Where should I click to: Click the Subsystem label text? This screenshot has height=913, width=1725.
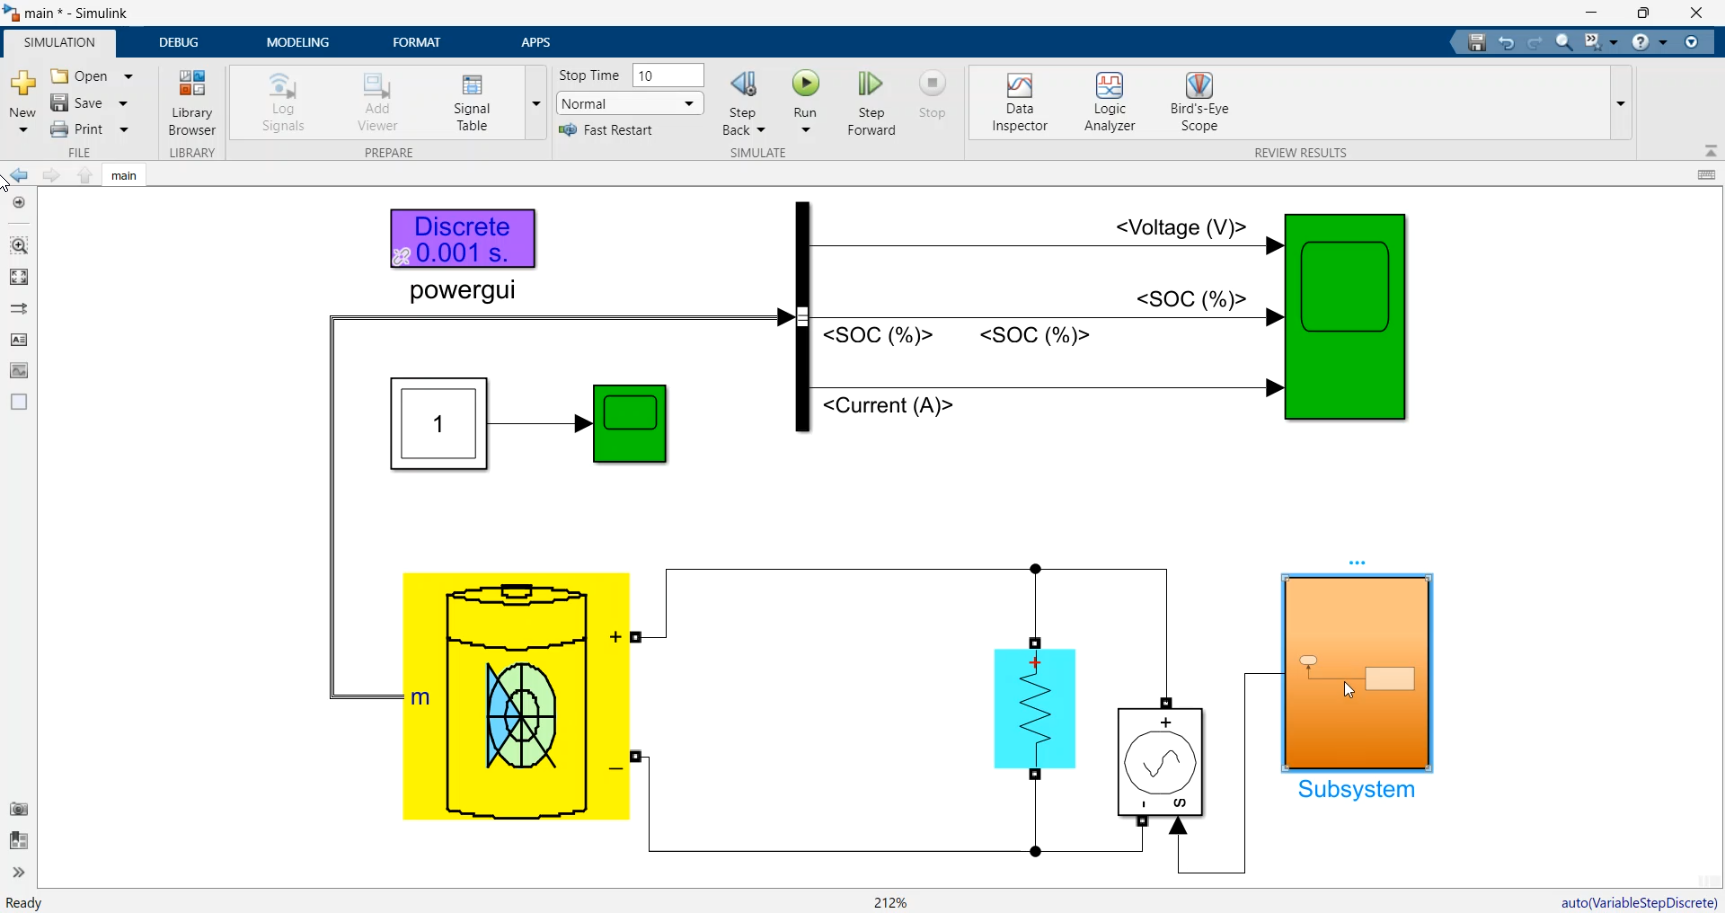(1357, 789)
